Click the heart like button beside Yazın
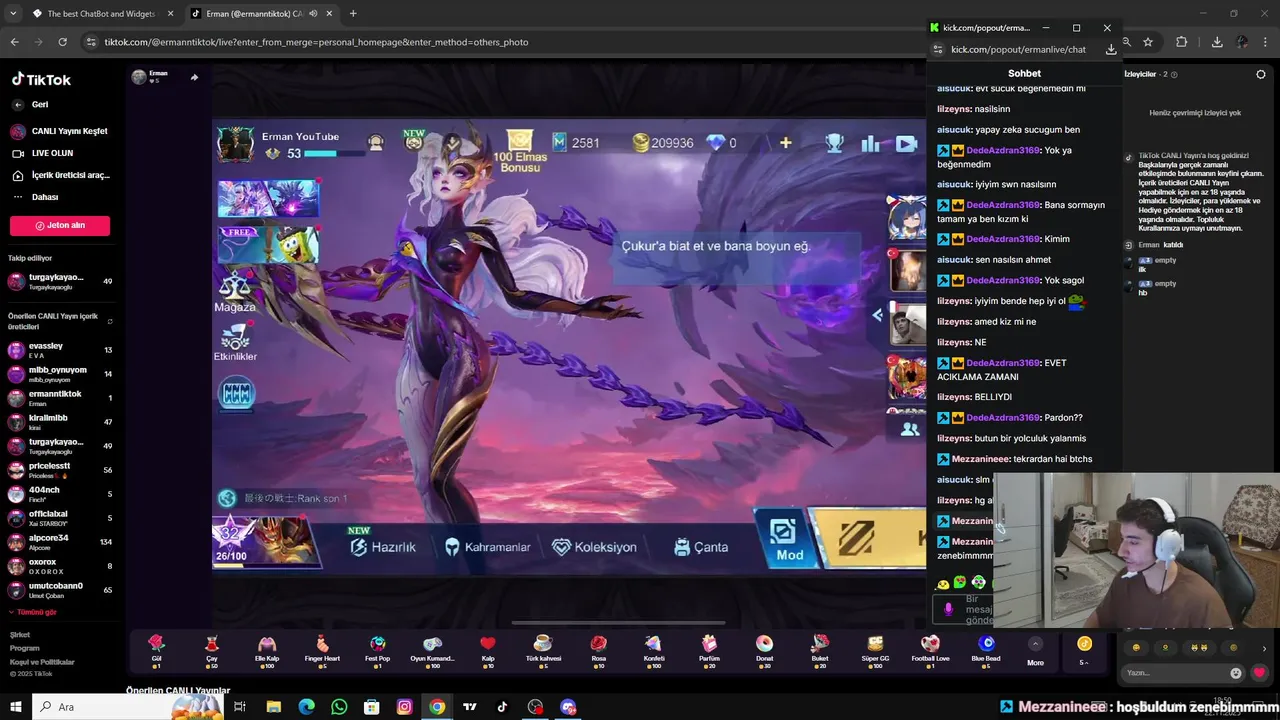The height and width of the screenshot is (720, 1280). tap(1259, 673)
